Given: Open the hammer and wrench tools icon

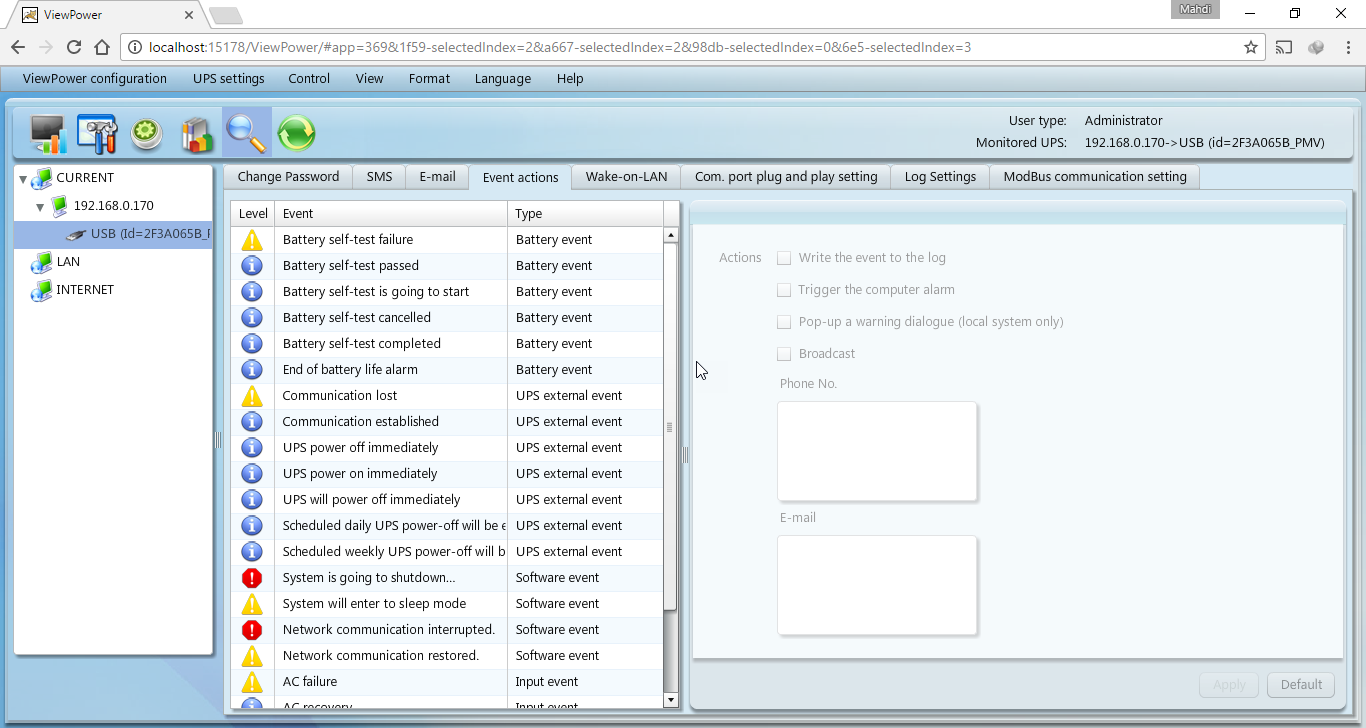Looking at the screenshot, I should tap(97, 133).
